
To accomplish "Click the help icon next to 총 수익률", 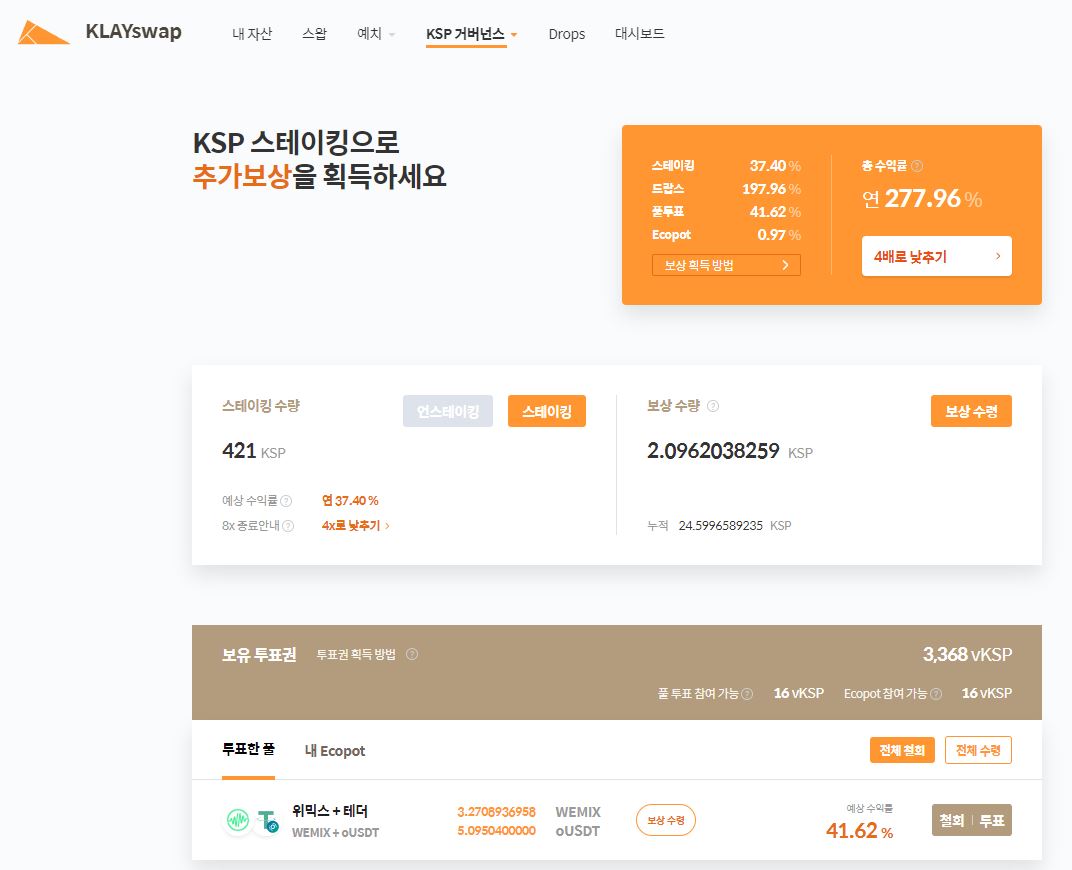I will (917, 166).
